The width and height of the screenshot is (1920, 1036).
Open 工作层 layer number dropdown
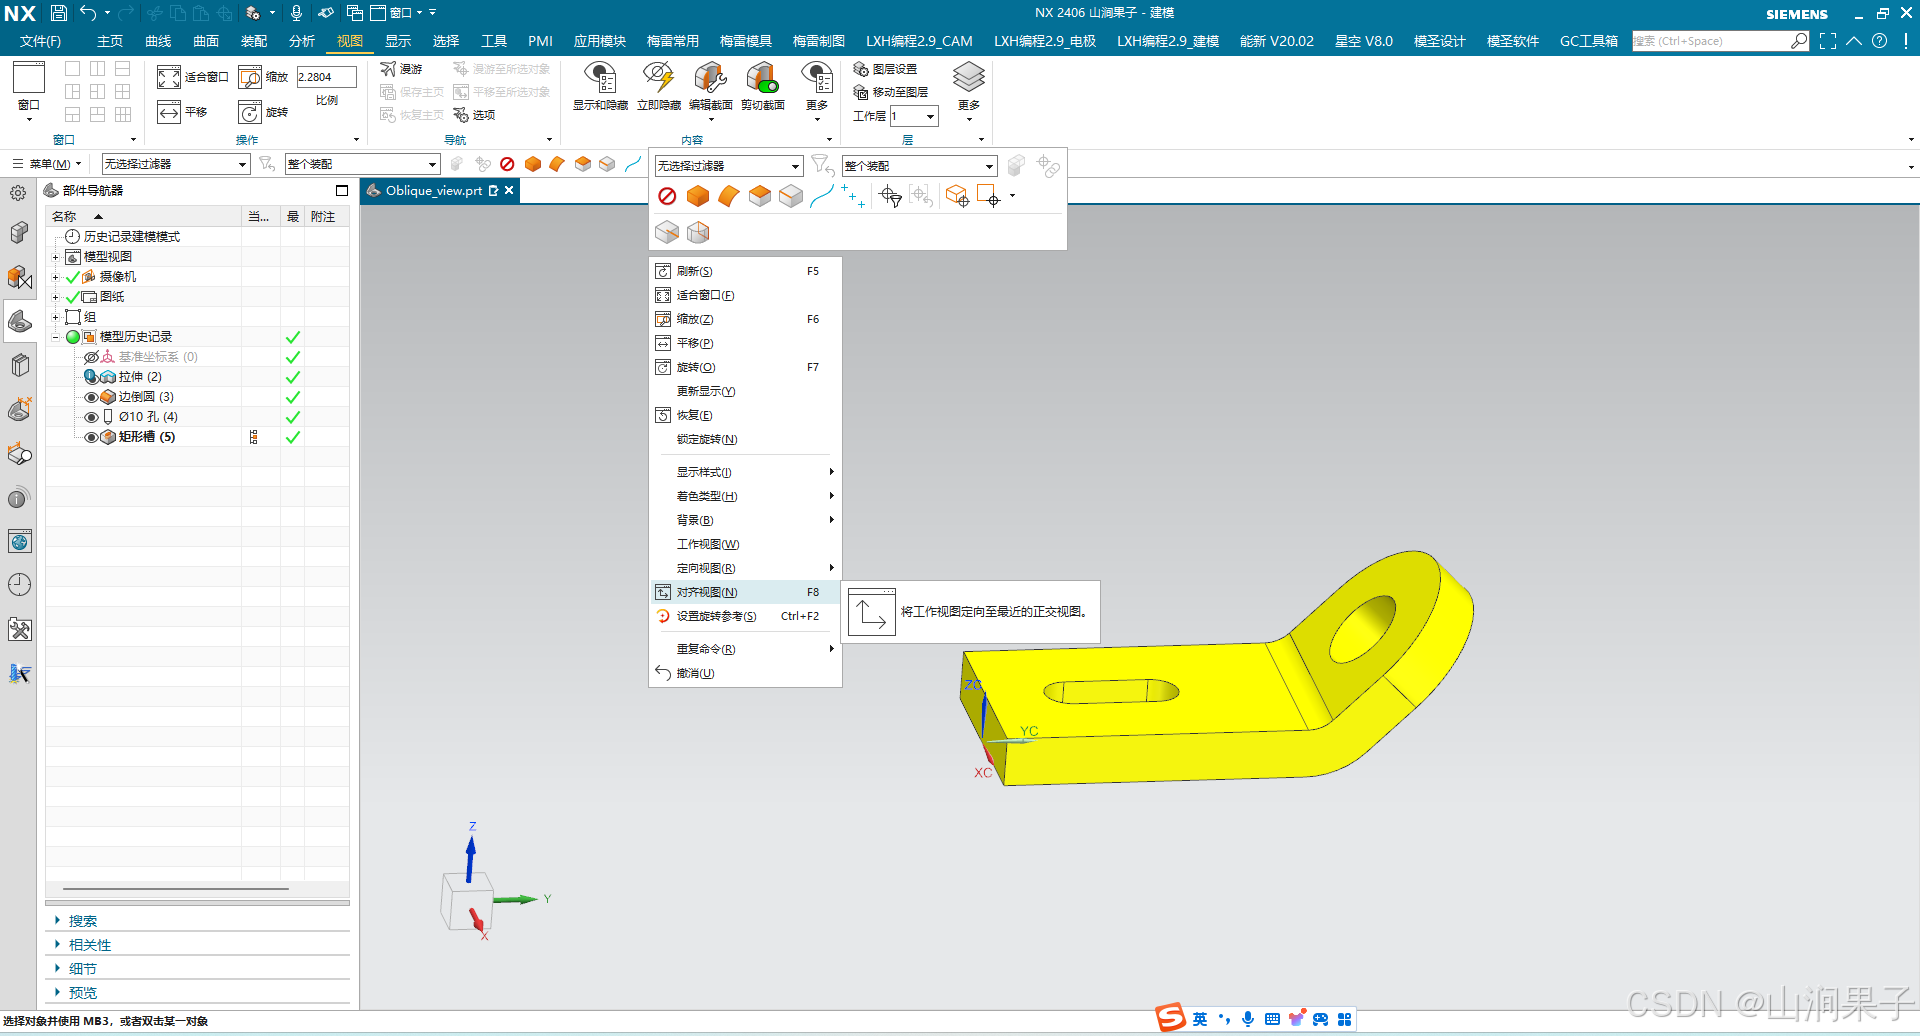click(x=930, y=116)
